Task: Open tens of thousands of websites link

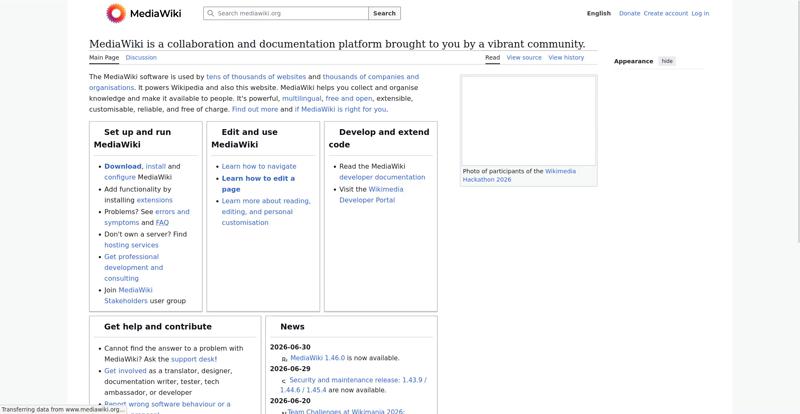Action: click(256, 77)
